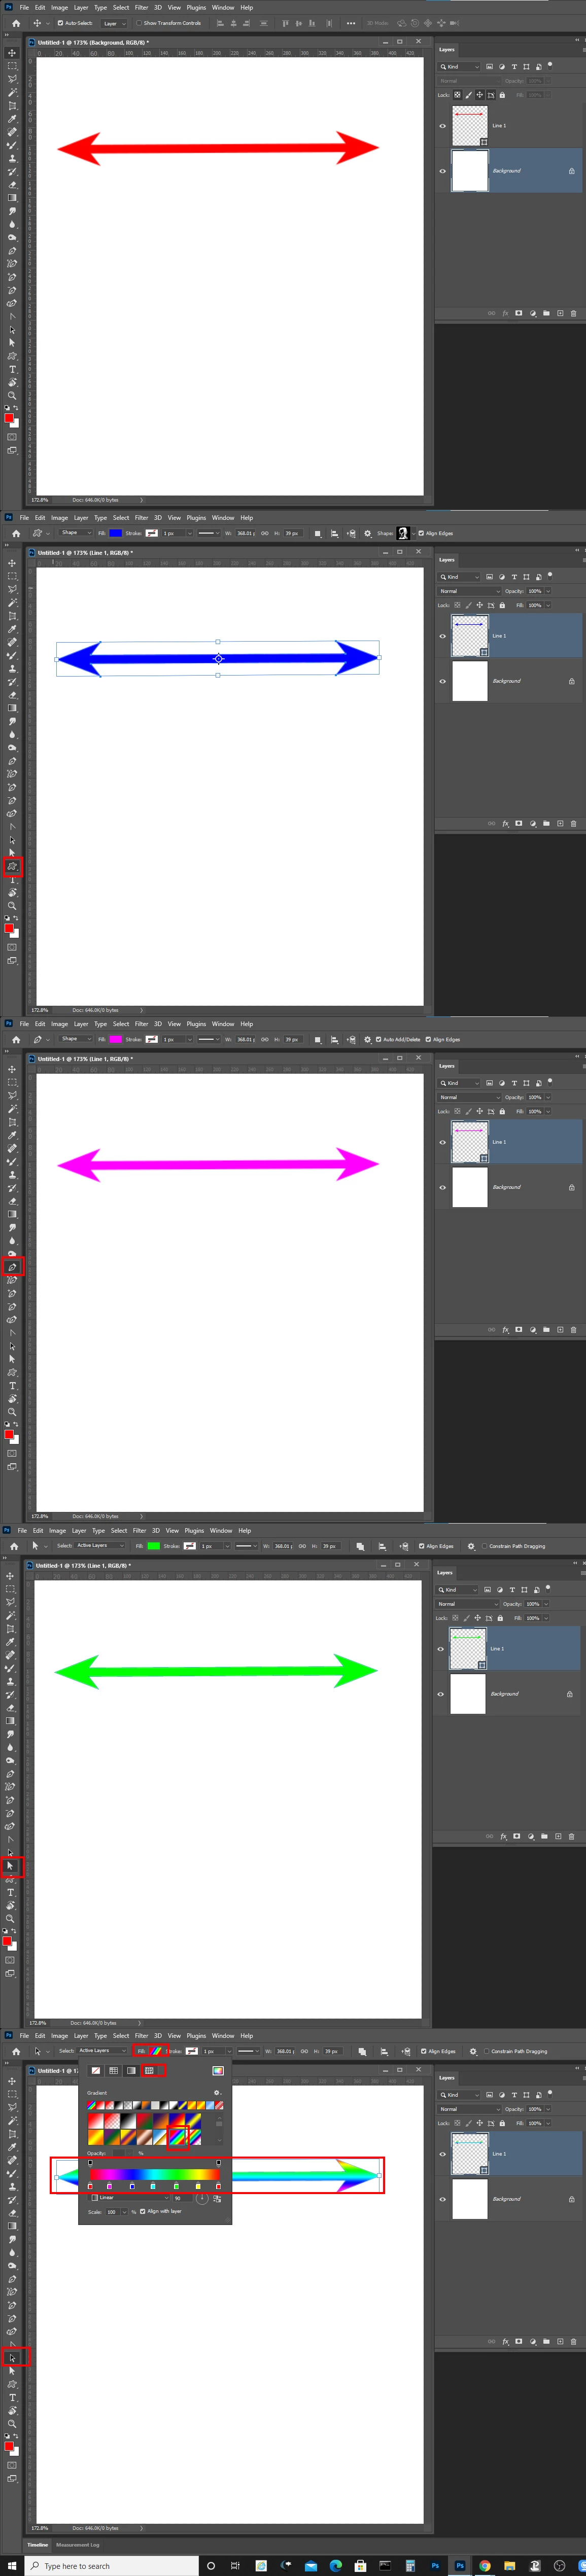Toggle Auto Add/Delete checkbox in magenta-arrow window
This screenshot has height=2576, width=586.
[378, 1039]
